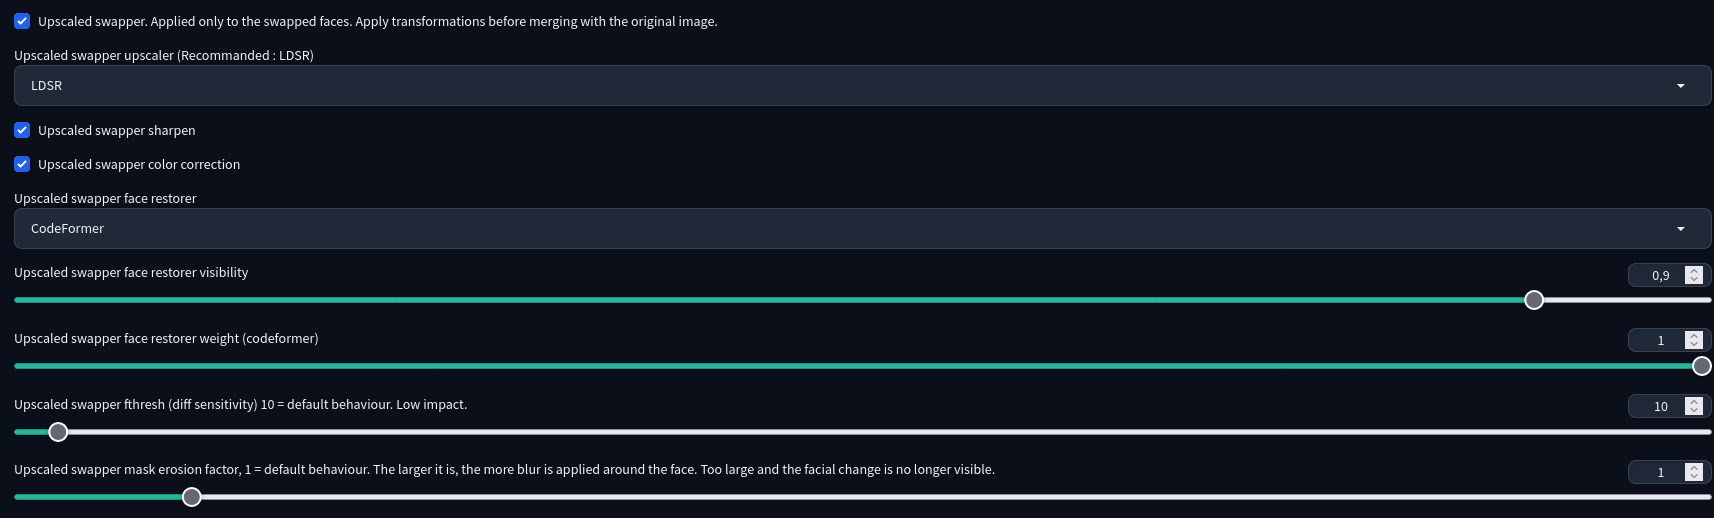Increase face restorer visibility with up stepper arrow

1694,271
